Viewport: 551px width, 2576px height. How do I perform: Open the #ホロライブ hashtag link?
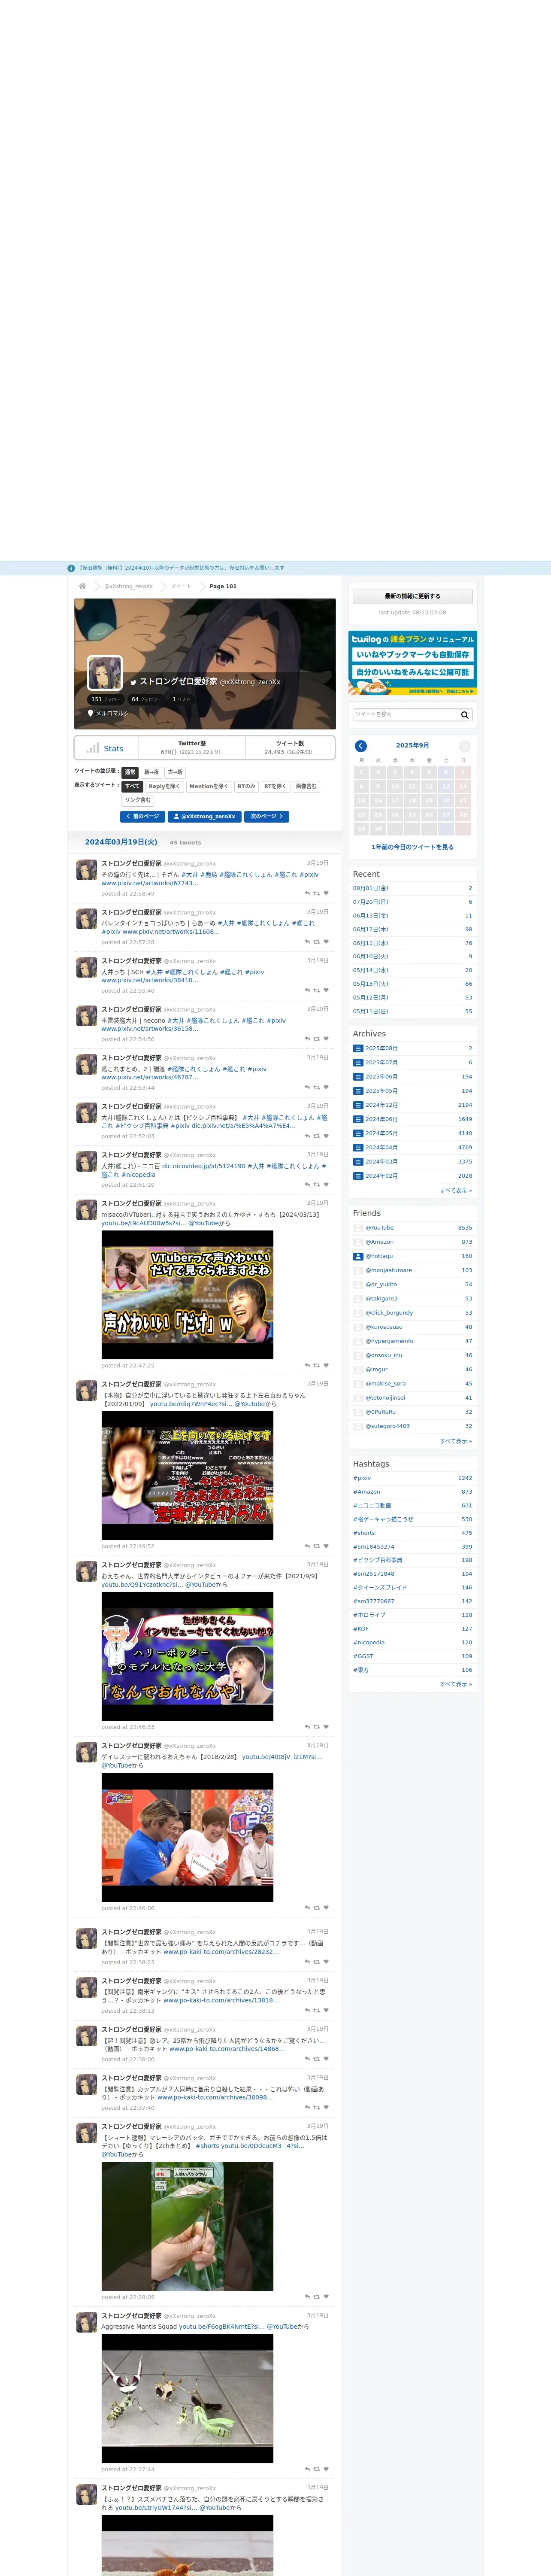coord(369,1615)
